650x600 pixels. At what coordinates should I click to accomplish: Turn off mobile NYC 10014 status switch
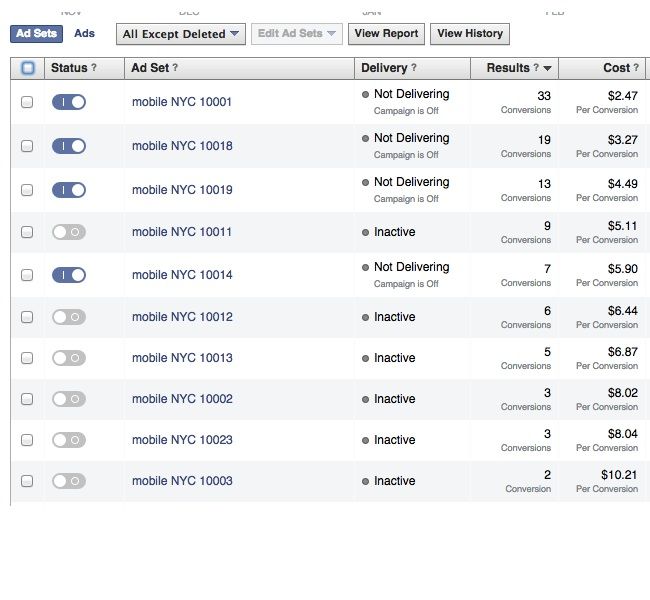point(69,275)
